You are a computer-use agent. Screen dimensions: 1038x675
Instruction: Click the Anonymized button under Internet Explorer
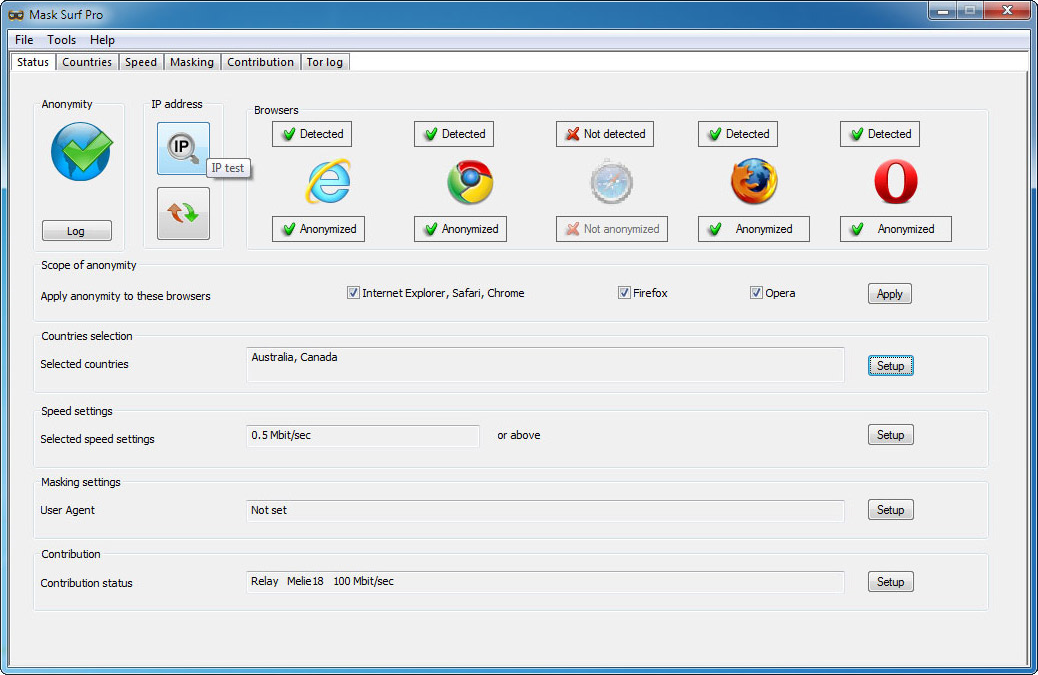point(319,229)
